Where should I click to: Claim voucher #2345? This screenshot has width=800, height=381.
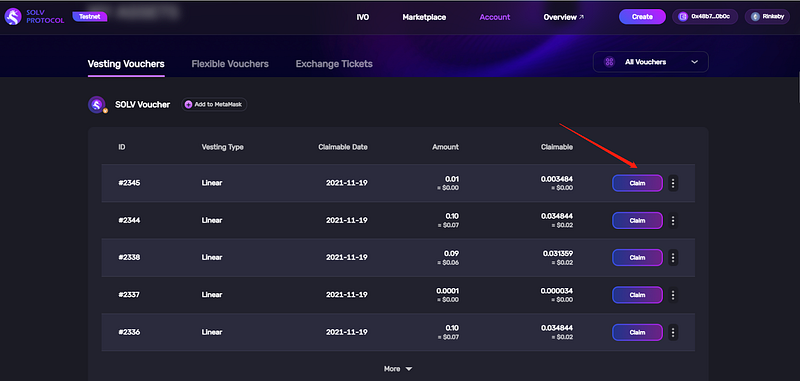point(637,183)
